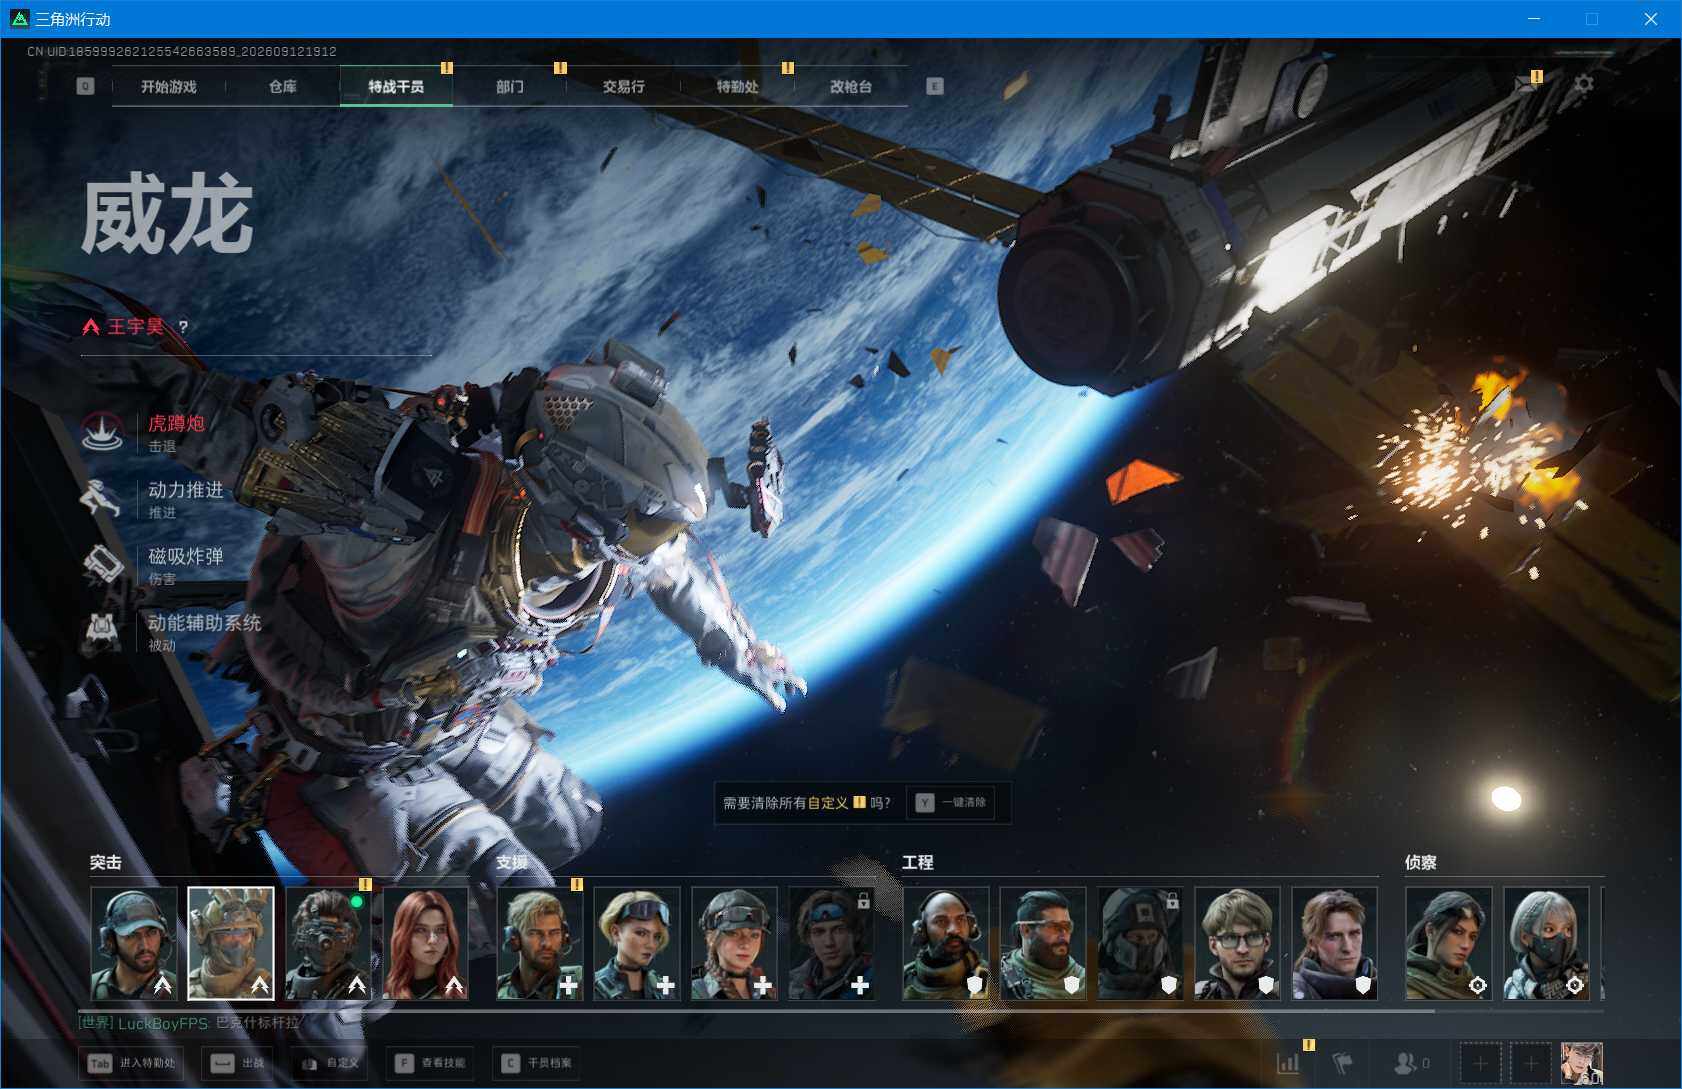Screen dimensions: 1682x1089
Task: Select the first 突击 operator with cap
Action: coord(134,943)
